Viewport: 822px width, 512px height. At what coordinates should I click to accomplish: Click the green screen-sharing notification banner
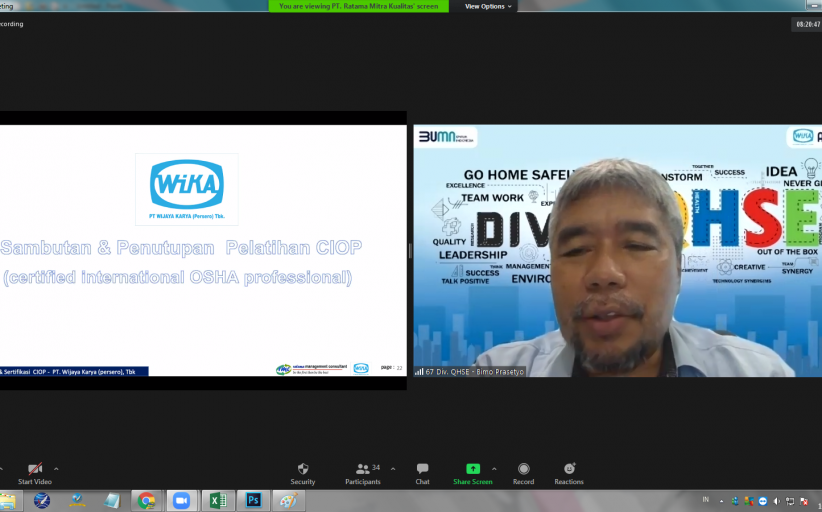coord(359,6)
